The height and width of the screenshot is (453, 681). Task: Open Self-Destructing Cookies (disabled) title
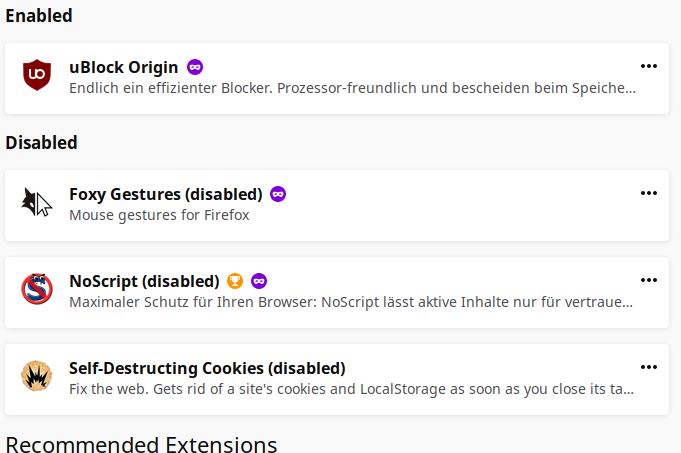click(x=207, y=368)
